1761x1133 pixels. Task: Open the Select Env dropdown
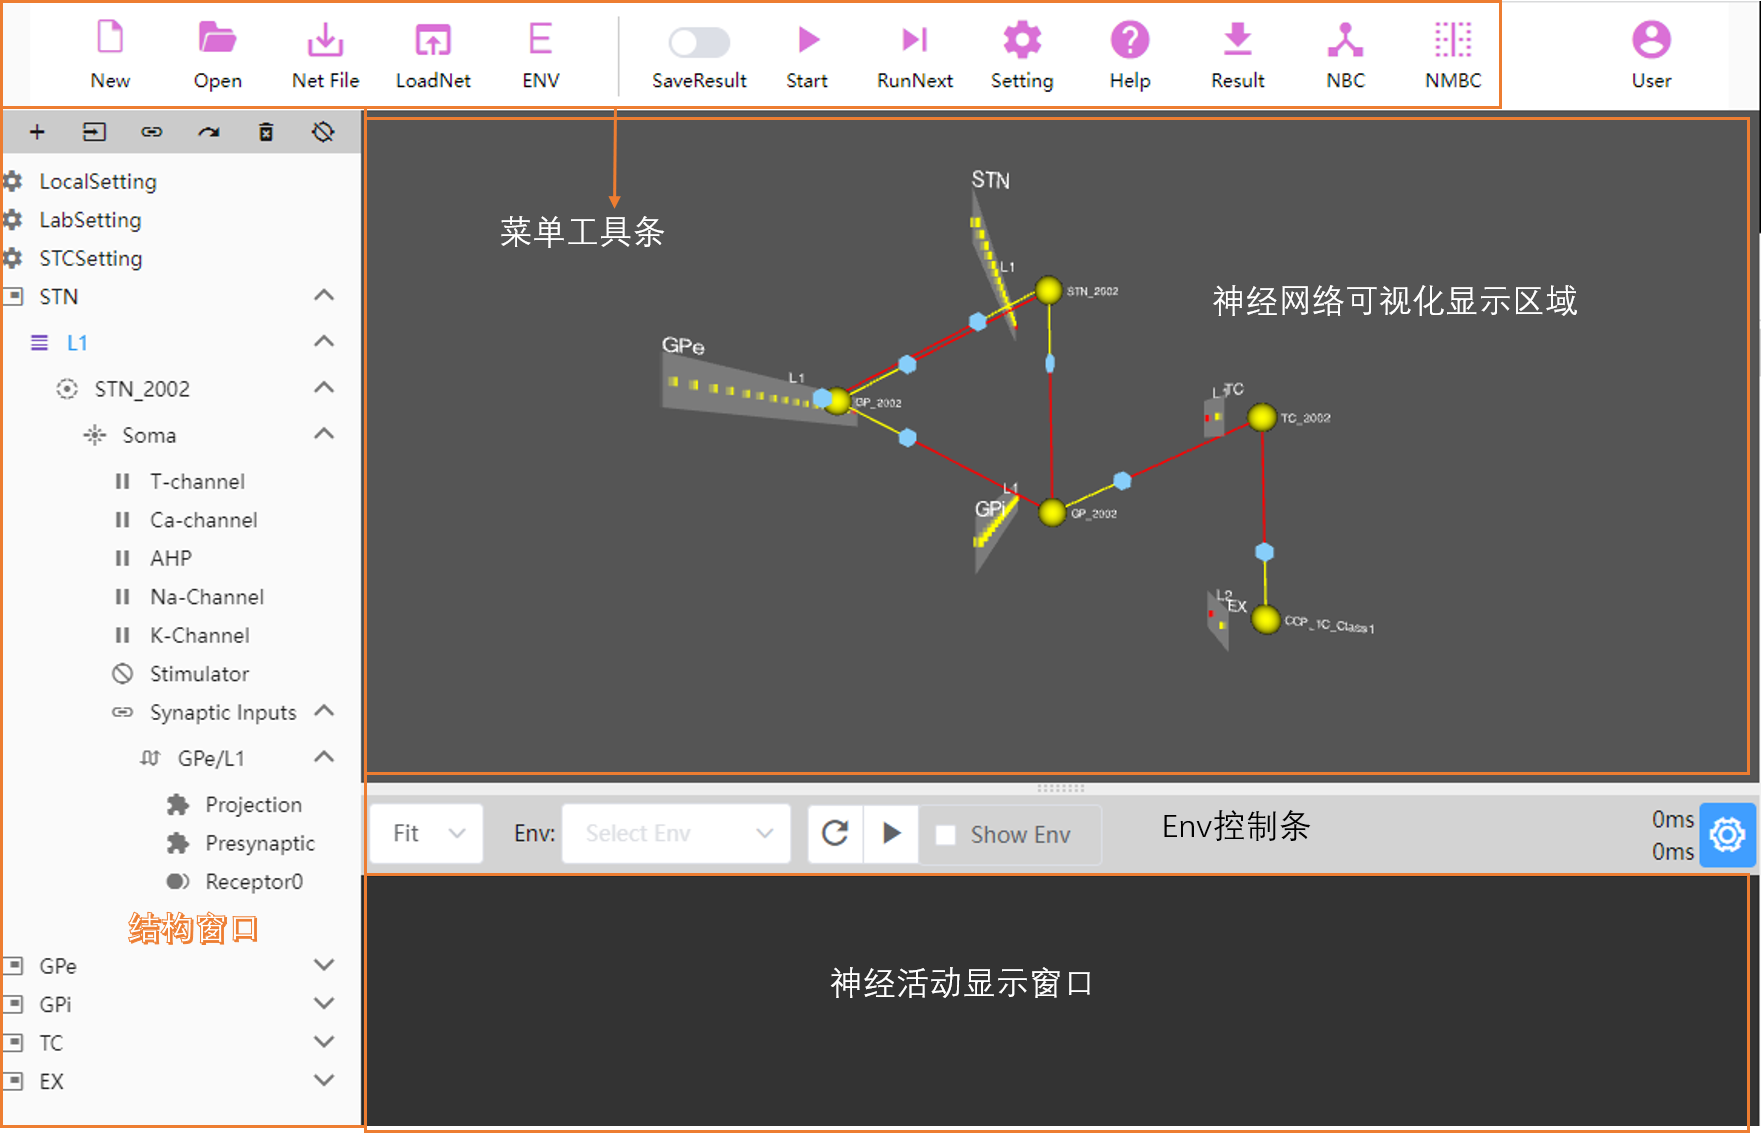coord(677,833)
